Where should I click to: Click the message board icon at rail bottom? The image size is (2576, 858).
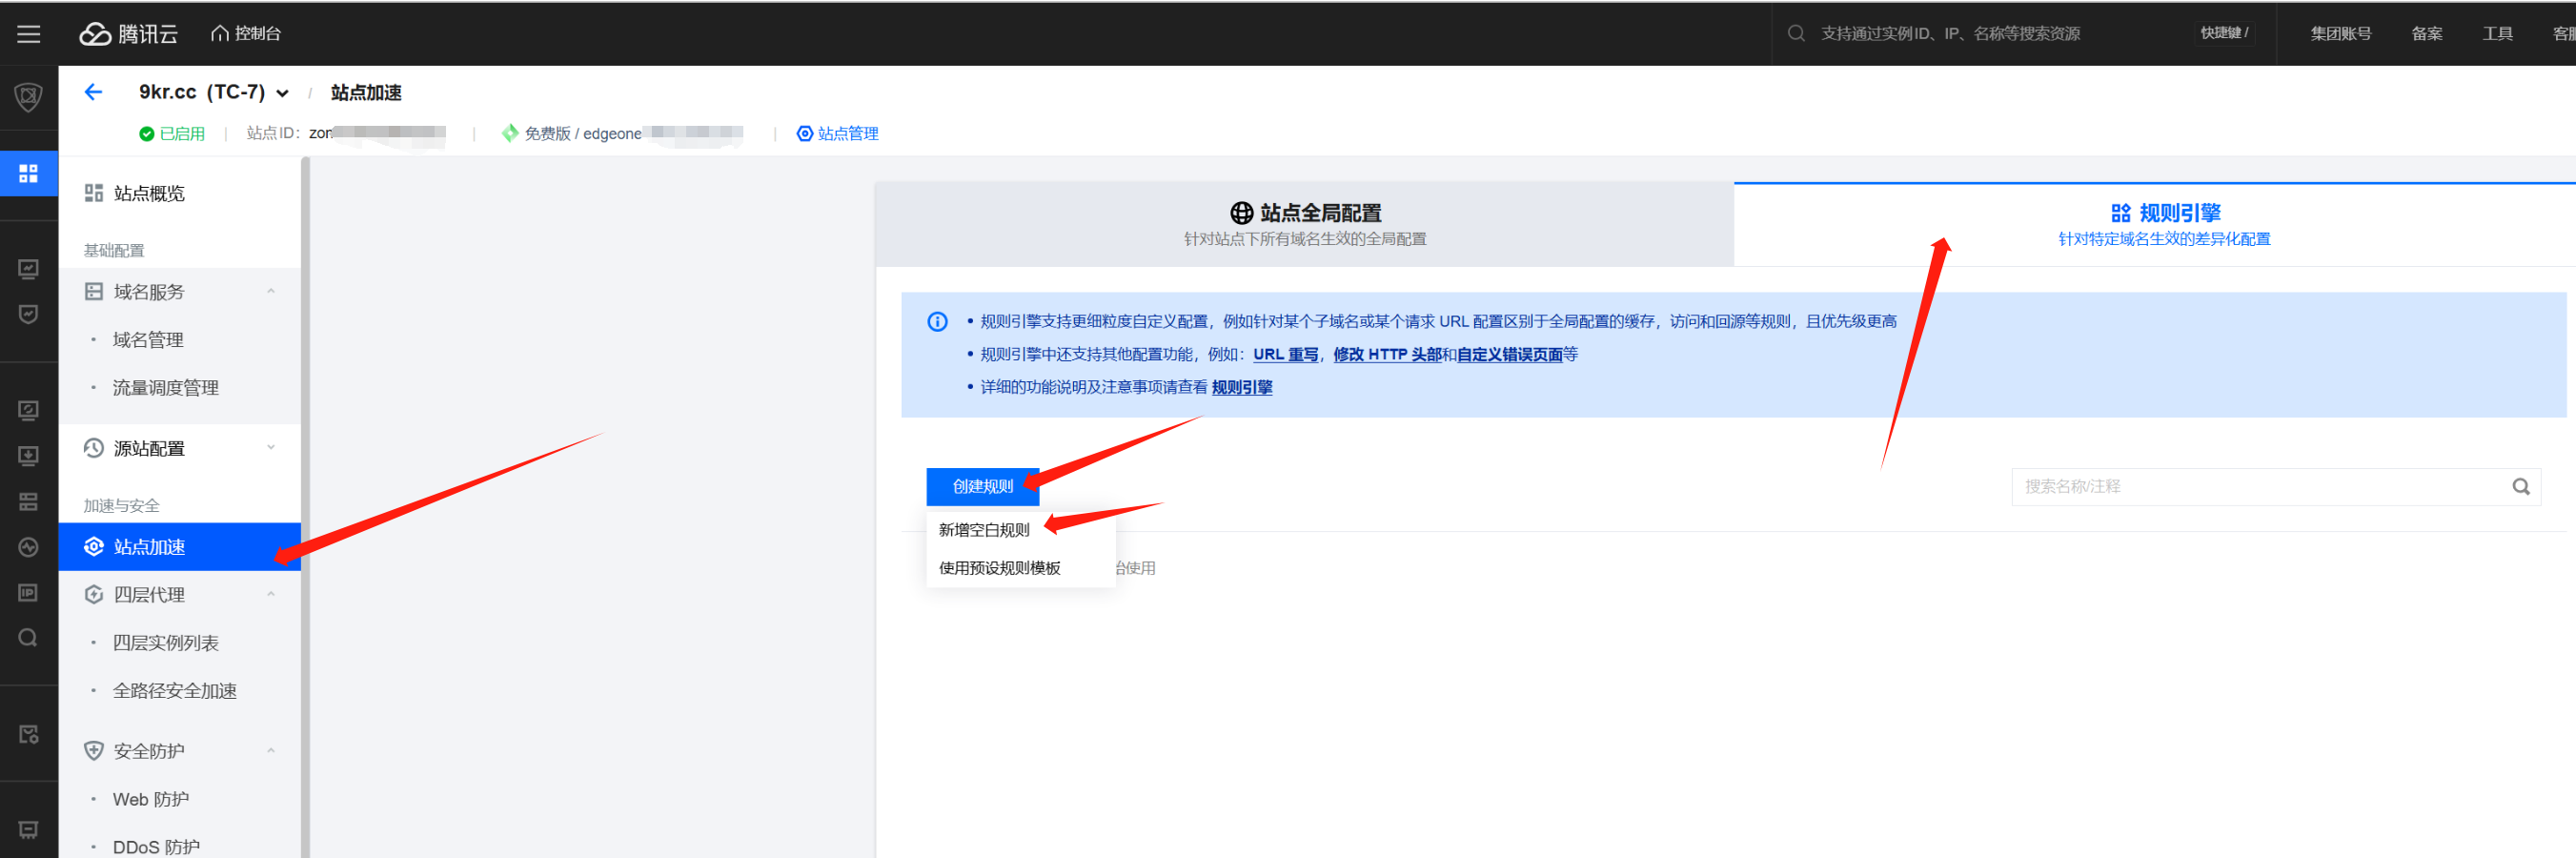(29, 830)
